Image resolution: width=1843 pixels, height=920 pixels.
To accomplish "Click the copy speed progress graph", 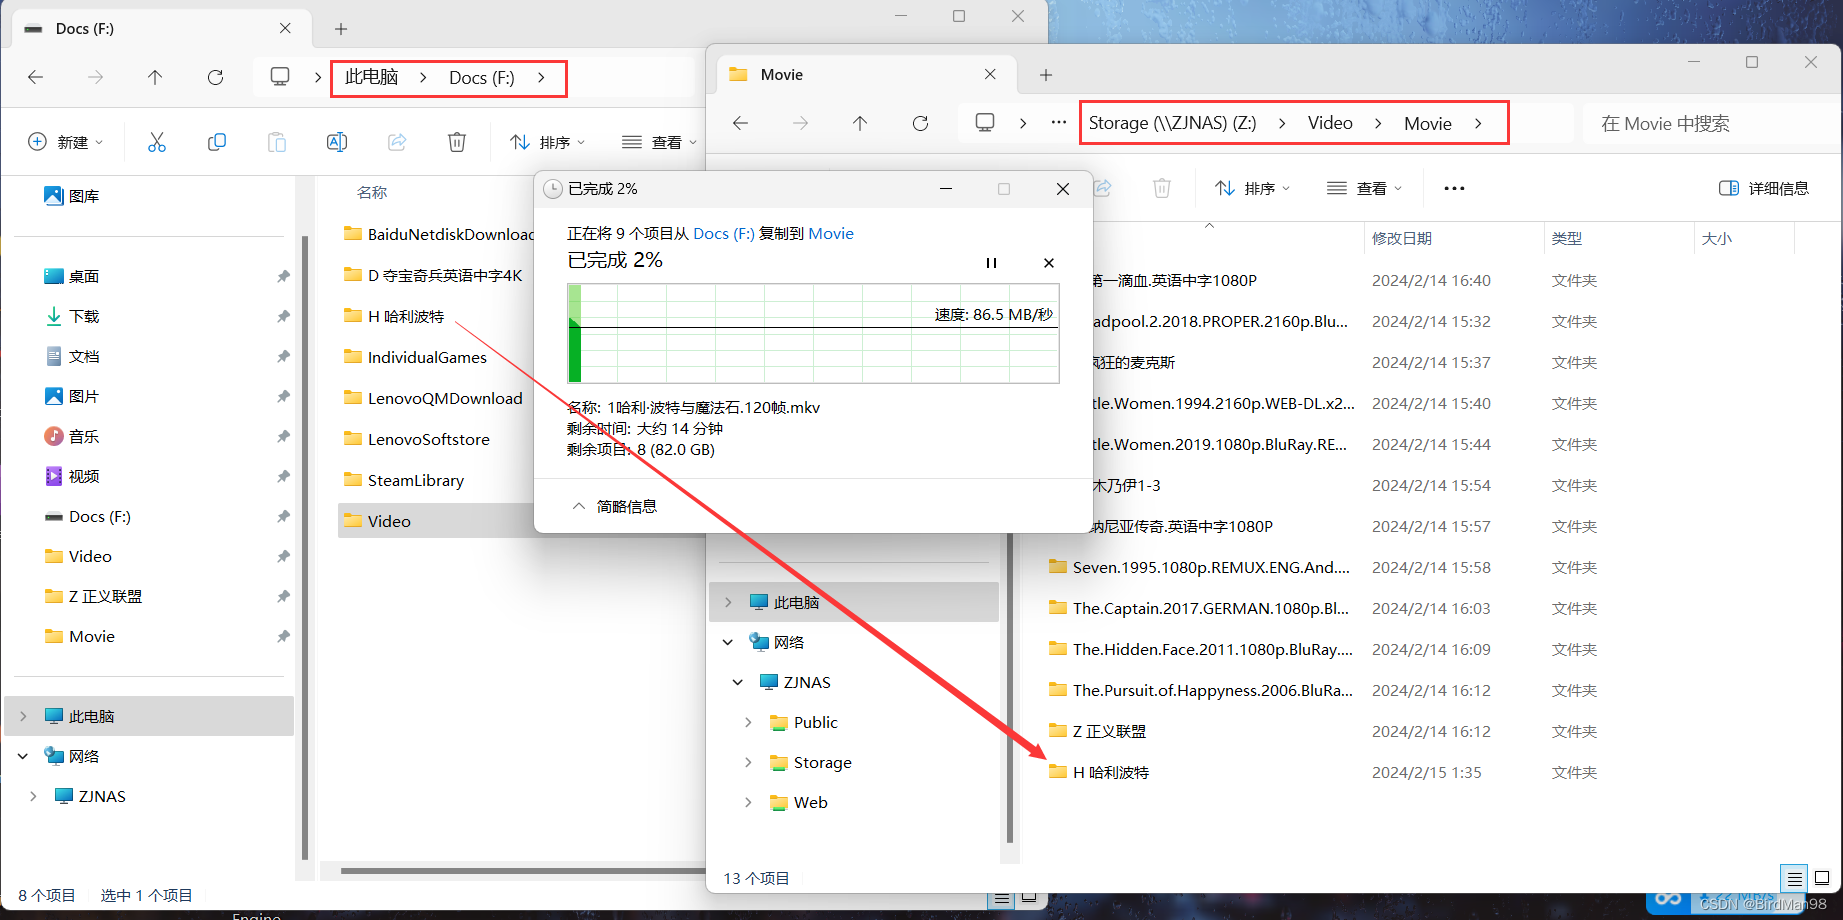I will tap(813, 333).
